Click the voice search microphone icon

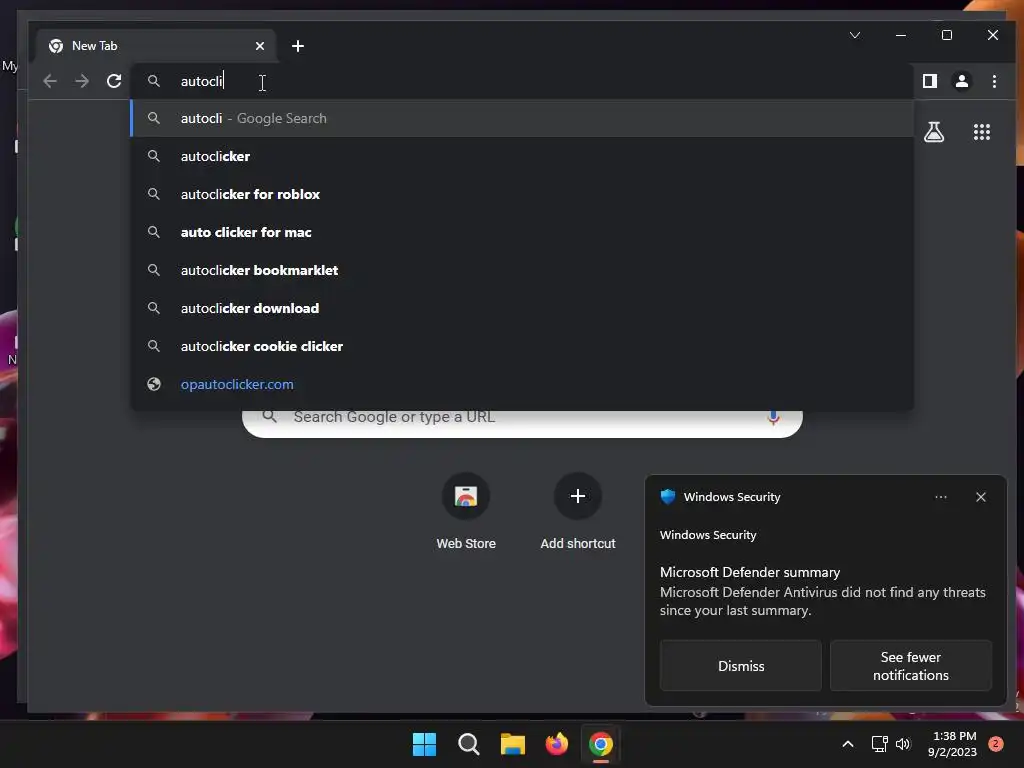pos(773,418)
